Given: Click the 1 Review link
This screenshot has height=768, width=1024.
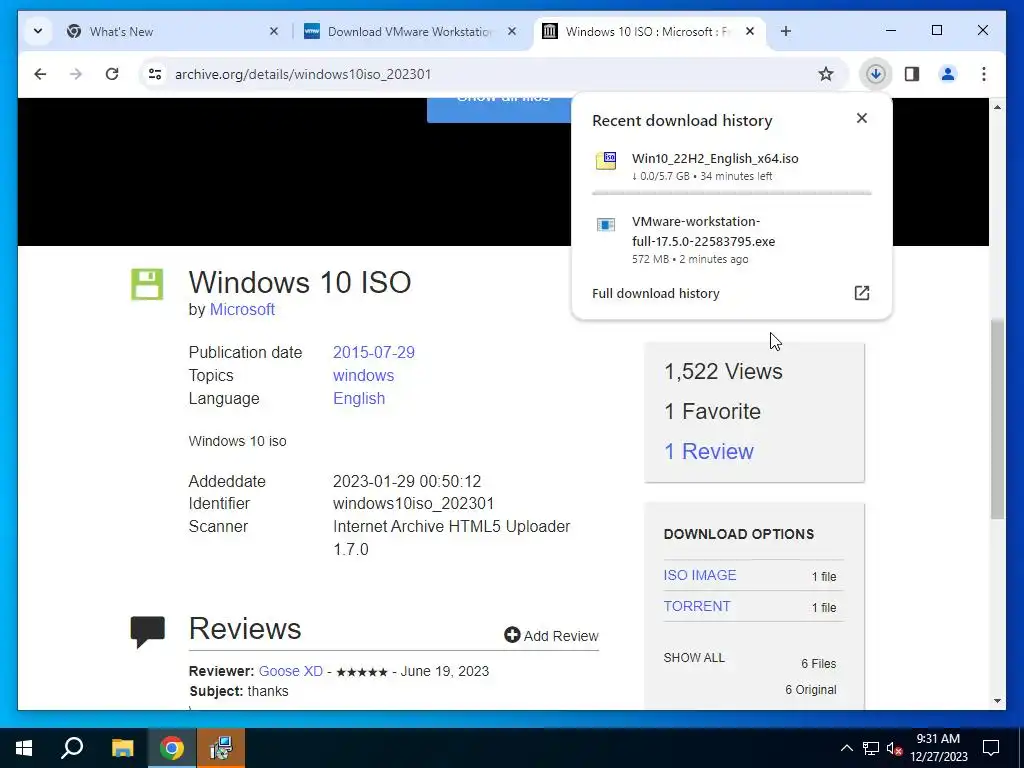Looking at the screenshot, I should tap(709, 451).
